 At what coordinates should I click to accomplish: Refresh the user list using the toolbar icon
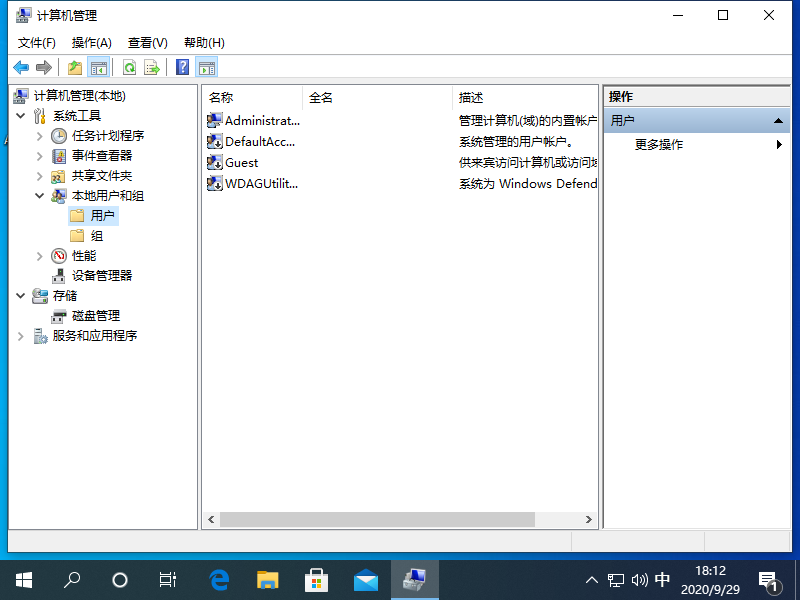coord(130,67)
